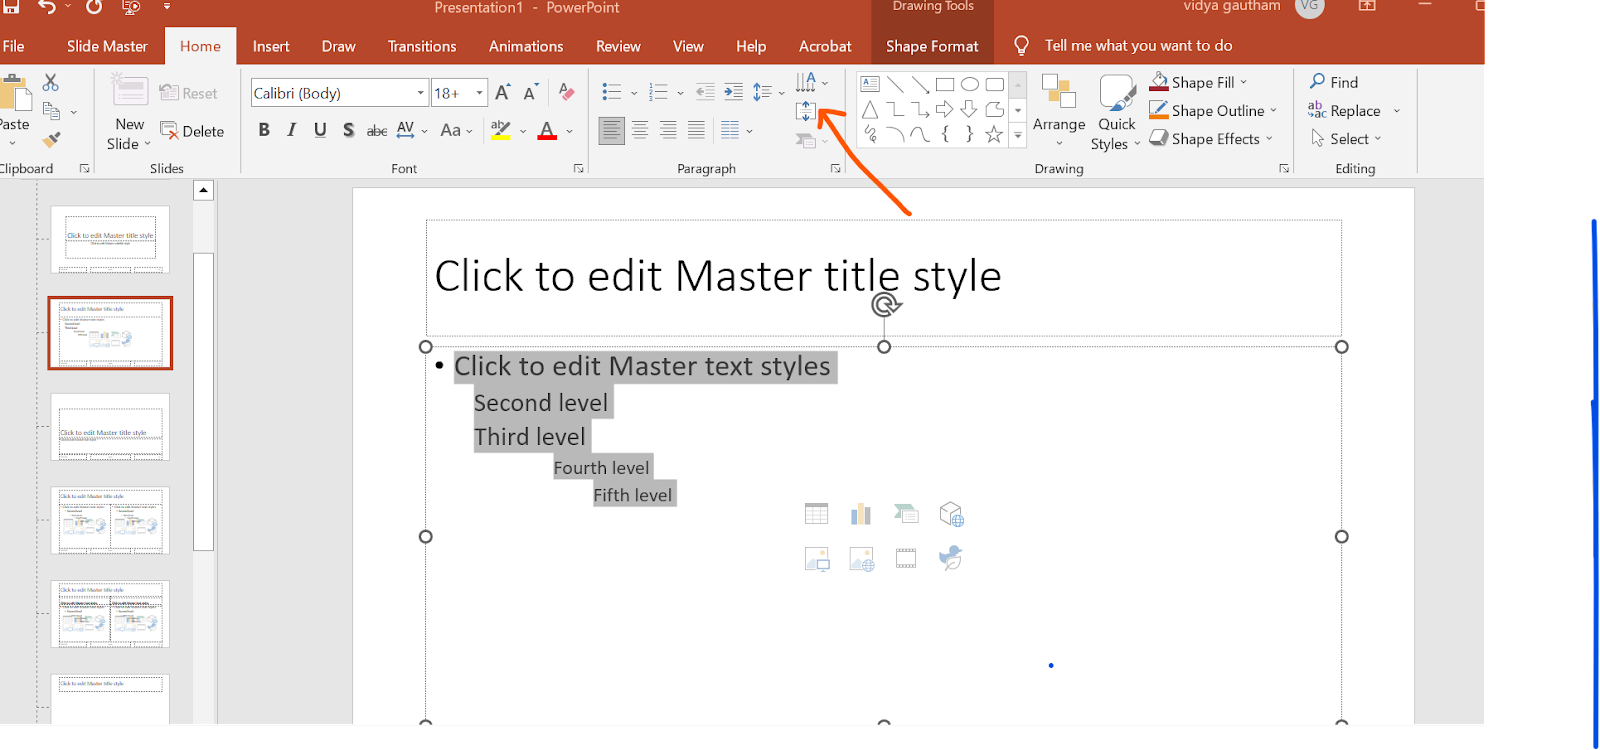
Task: Click the New Slide button
Action: pos(129,111)
